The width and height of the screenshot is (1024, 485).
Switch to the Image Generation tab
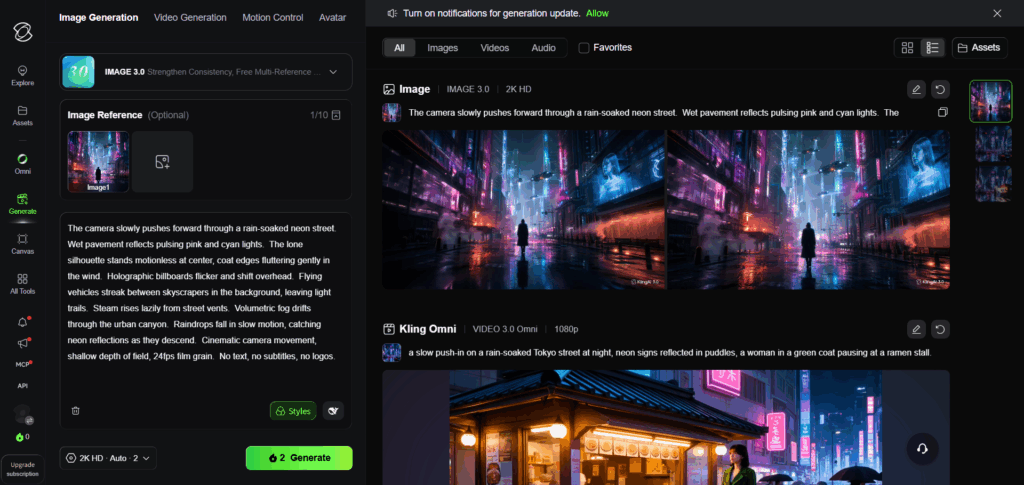[99, 18]
